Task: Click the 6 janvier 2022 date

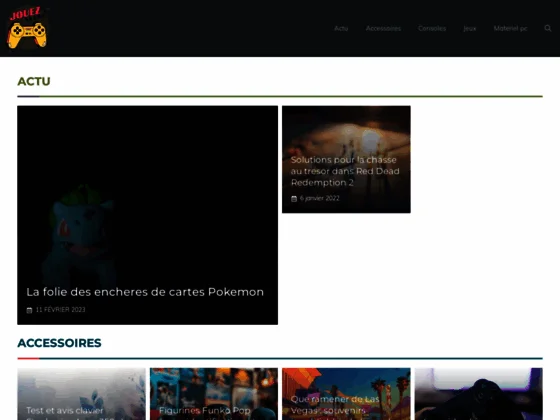Action: (x=320, y=198)
